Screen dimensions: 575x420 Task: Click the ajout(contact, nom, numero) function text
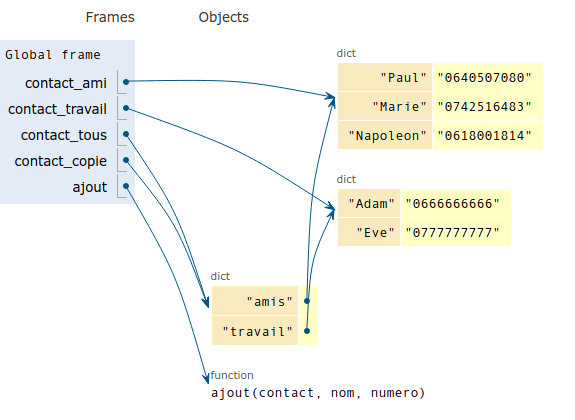click(x=318, y=393)
